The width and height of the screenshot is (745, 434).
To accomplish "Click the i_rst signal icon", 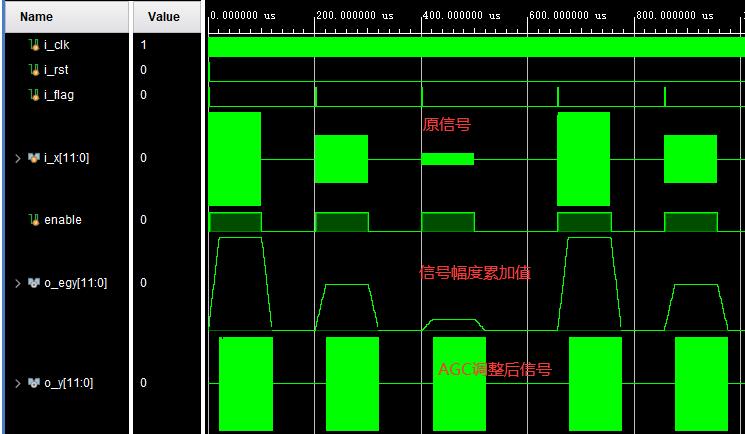I will (34, 70).
